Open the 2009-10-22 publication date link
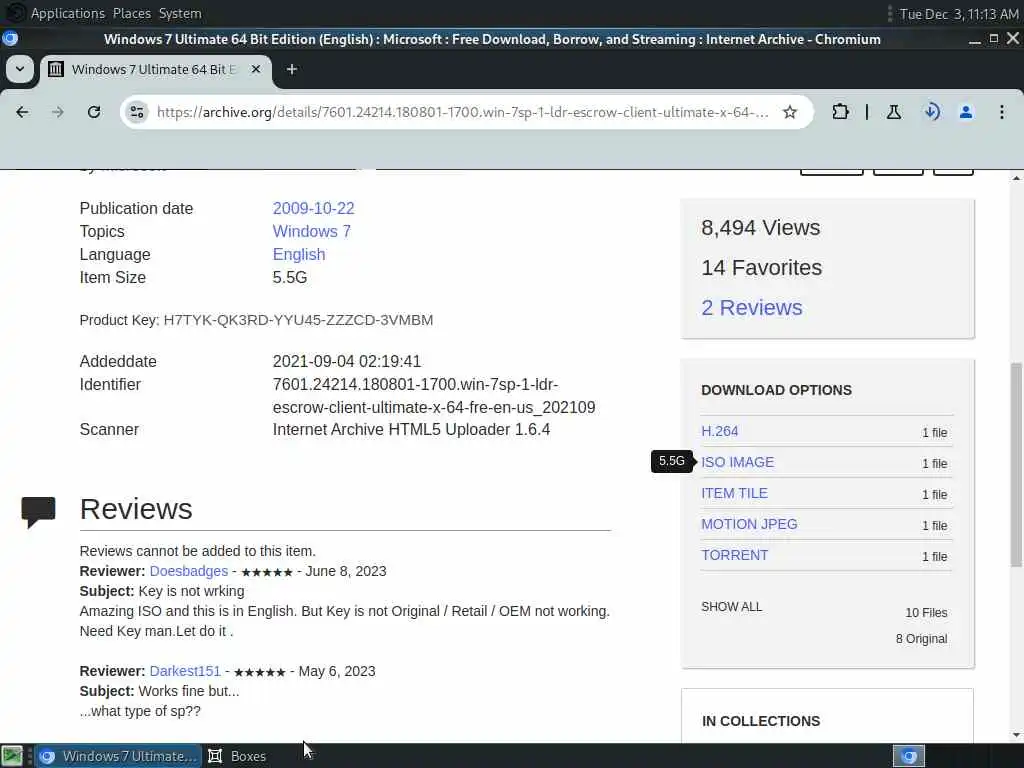This screenshot has height=768, width=1024. [x=313, y=208]
